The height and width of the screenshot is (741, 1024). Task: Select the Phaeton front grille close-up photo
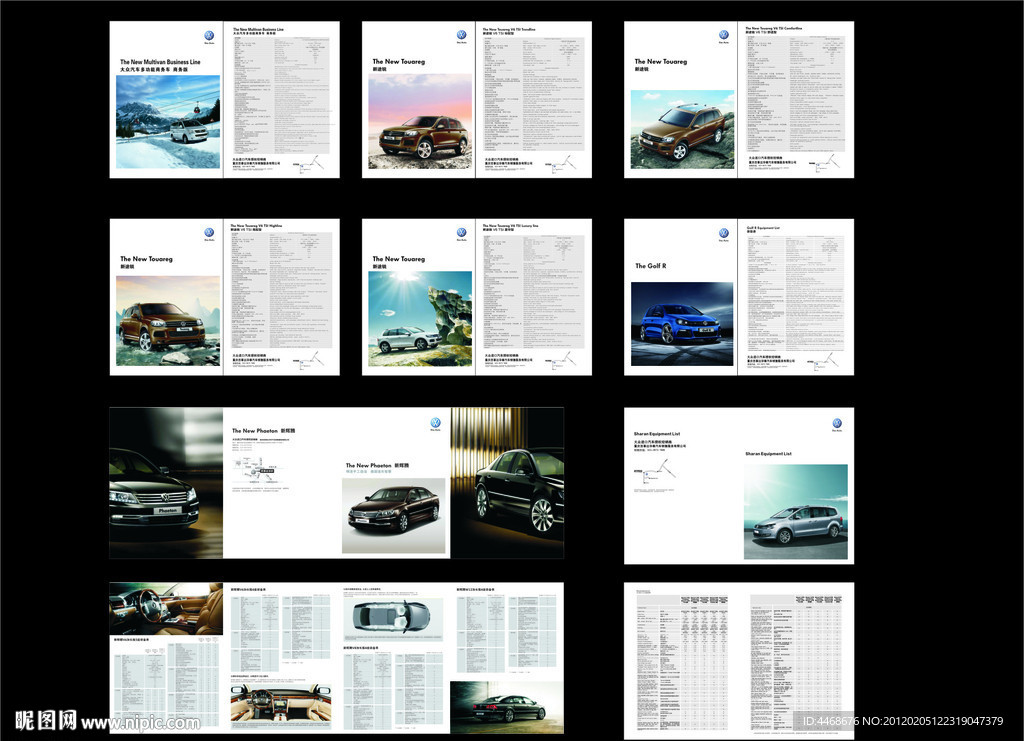(x=166, y=483)
